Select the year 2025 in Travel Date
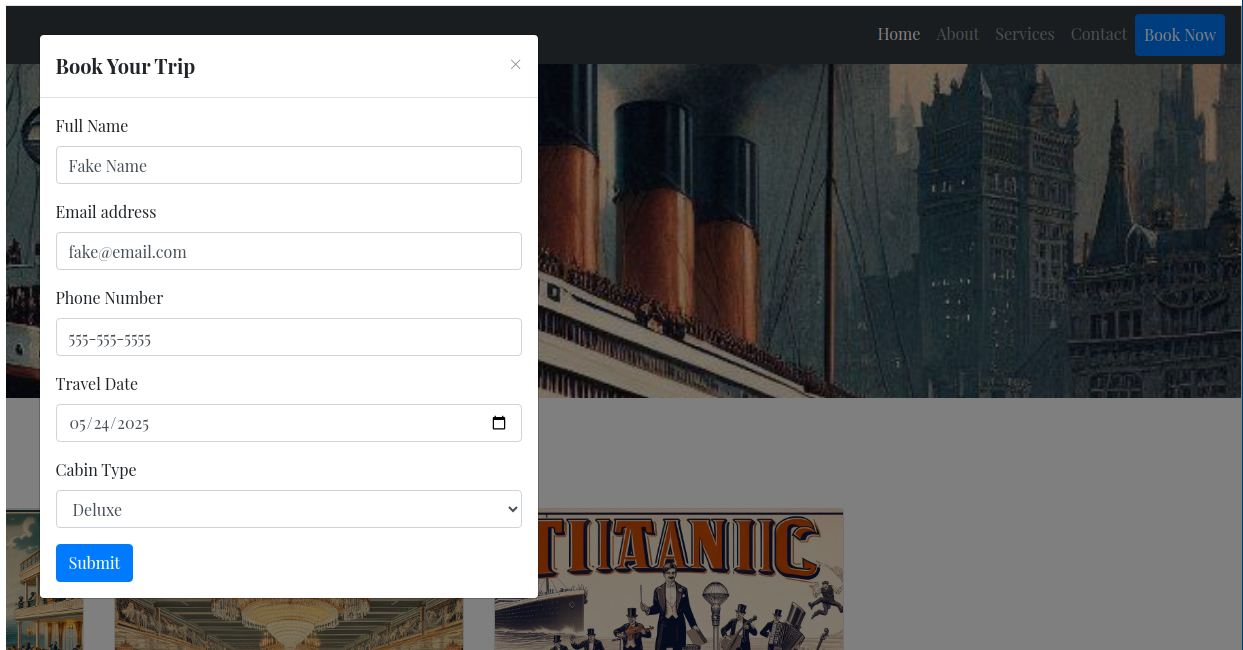 [131, 423]
